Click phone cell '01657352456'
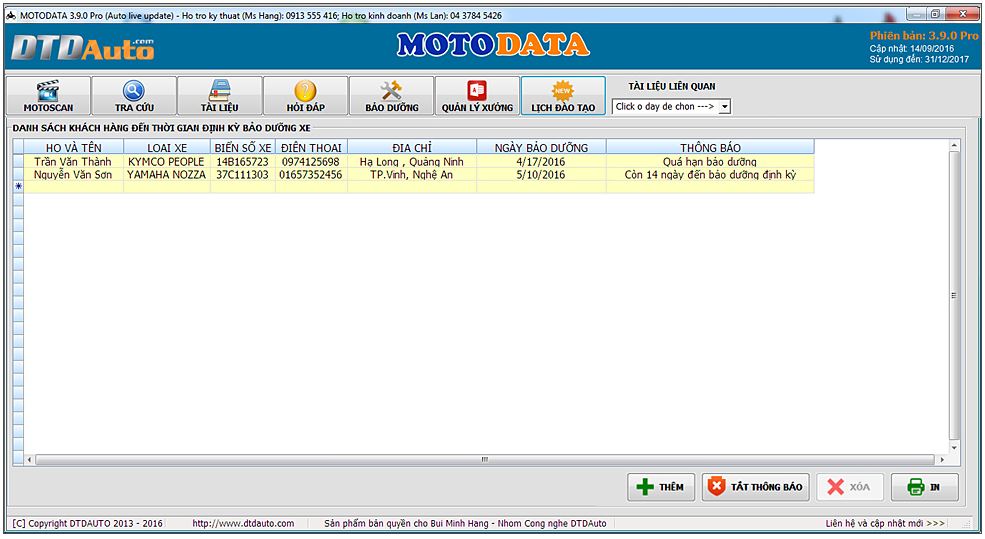Screen dimensions: 985x539 pyautogui.click(x=311, y=175)
